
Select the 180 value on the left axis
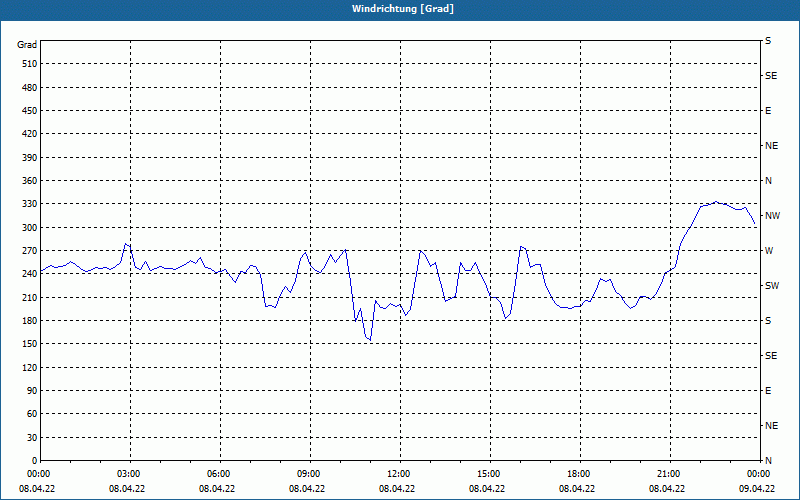pyautogui.click(x=30, y=321)
